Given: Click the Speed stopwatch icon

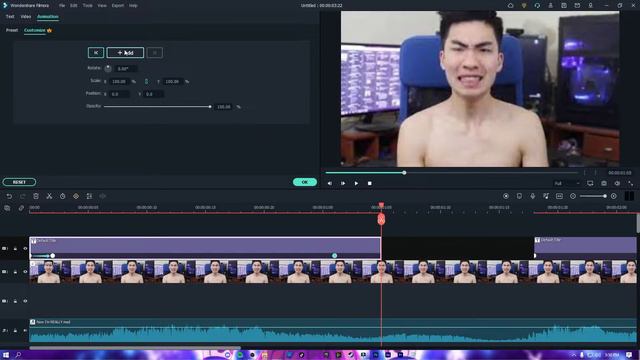Looking at the screenshot, I should click(x=62, y=196).
